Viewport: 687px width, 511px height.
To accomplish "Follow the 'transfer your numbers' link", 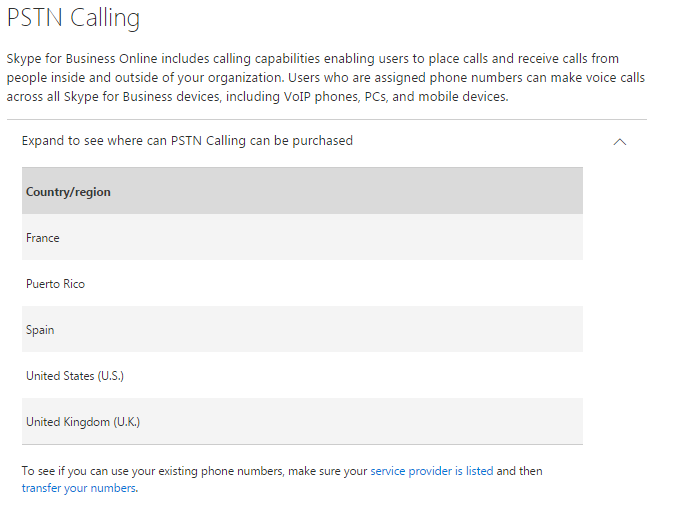I will (x=78, y=488).
